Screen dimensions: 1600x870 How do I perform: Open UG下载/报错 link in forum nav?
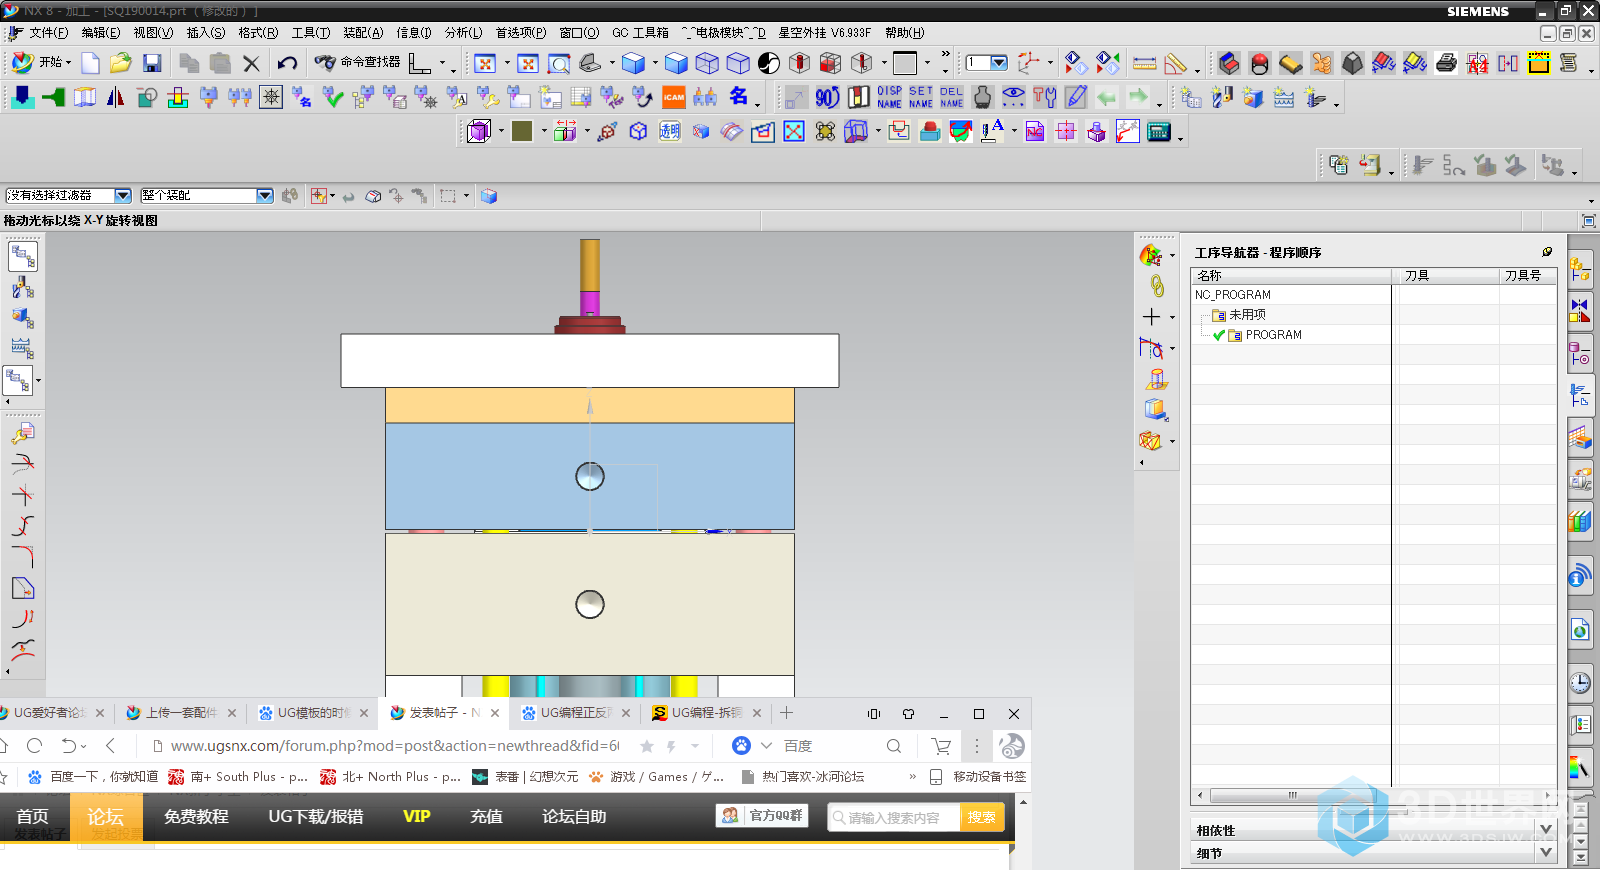click(316, 817)
